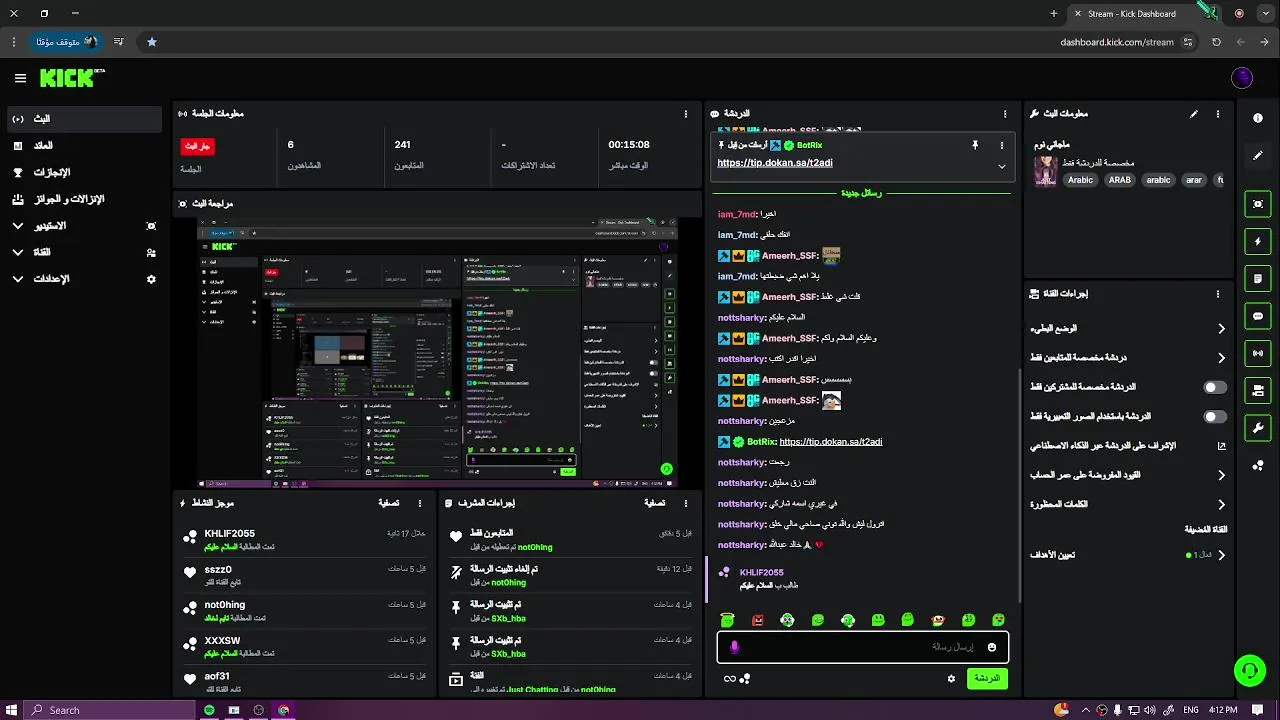Open activity feed three-dot menu
1280x720 pixels.
[420, 504]
